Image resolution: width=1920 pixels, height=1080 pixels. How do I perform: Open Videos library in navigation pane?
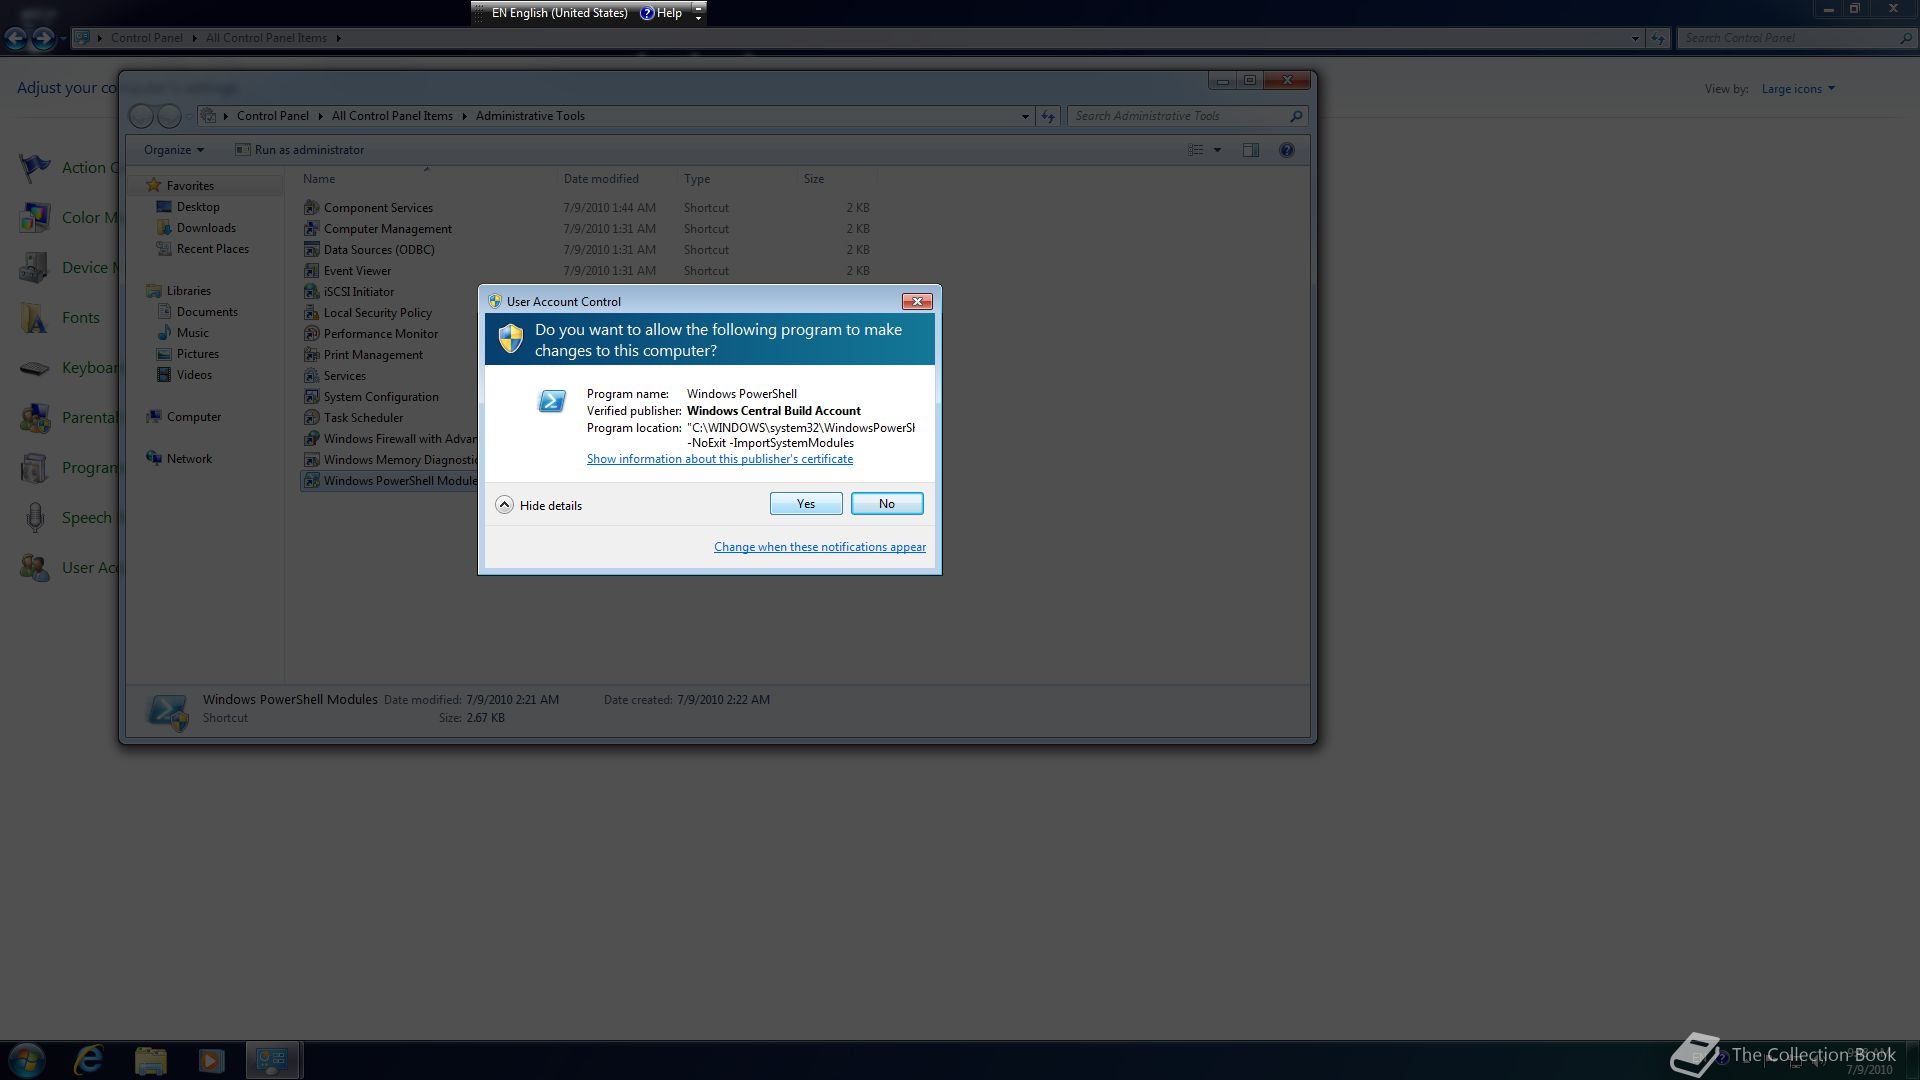point(194,375)
